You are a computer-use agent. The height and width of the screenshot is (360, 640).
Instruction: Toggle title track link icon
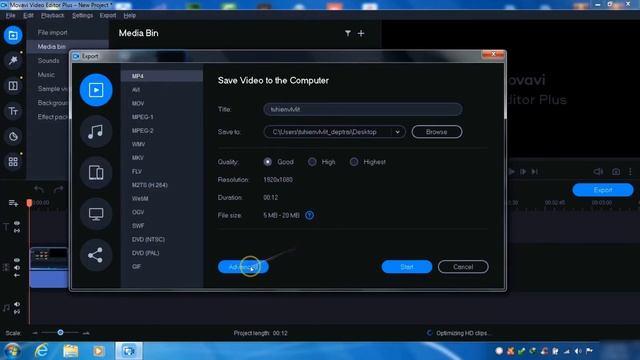pos(17,231)
